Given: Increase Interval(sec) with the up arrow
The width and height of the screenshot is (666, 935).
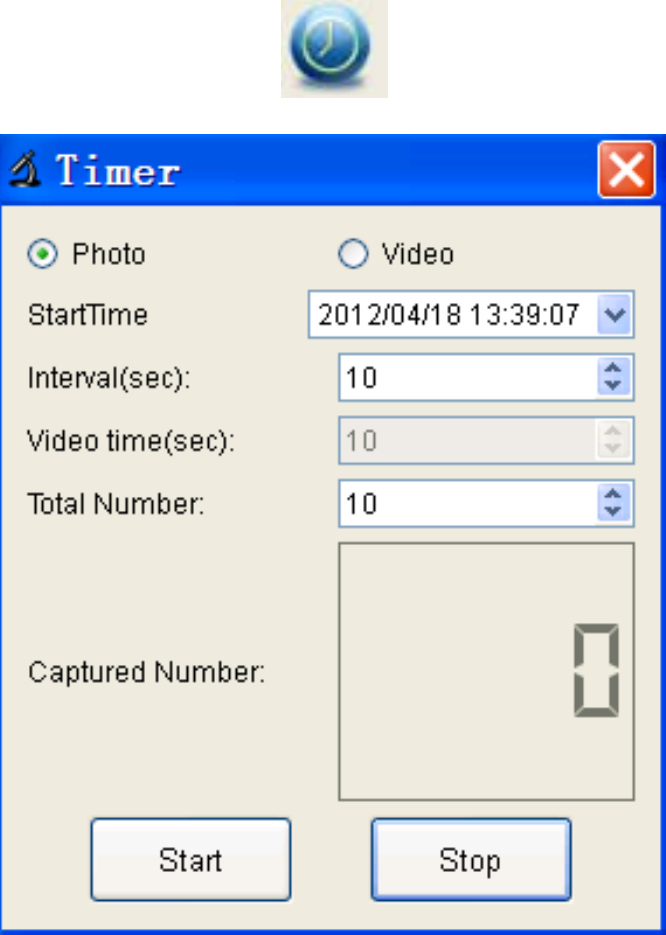Looking at the screenshot, I should (614, 370).
